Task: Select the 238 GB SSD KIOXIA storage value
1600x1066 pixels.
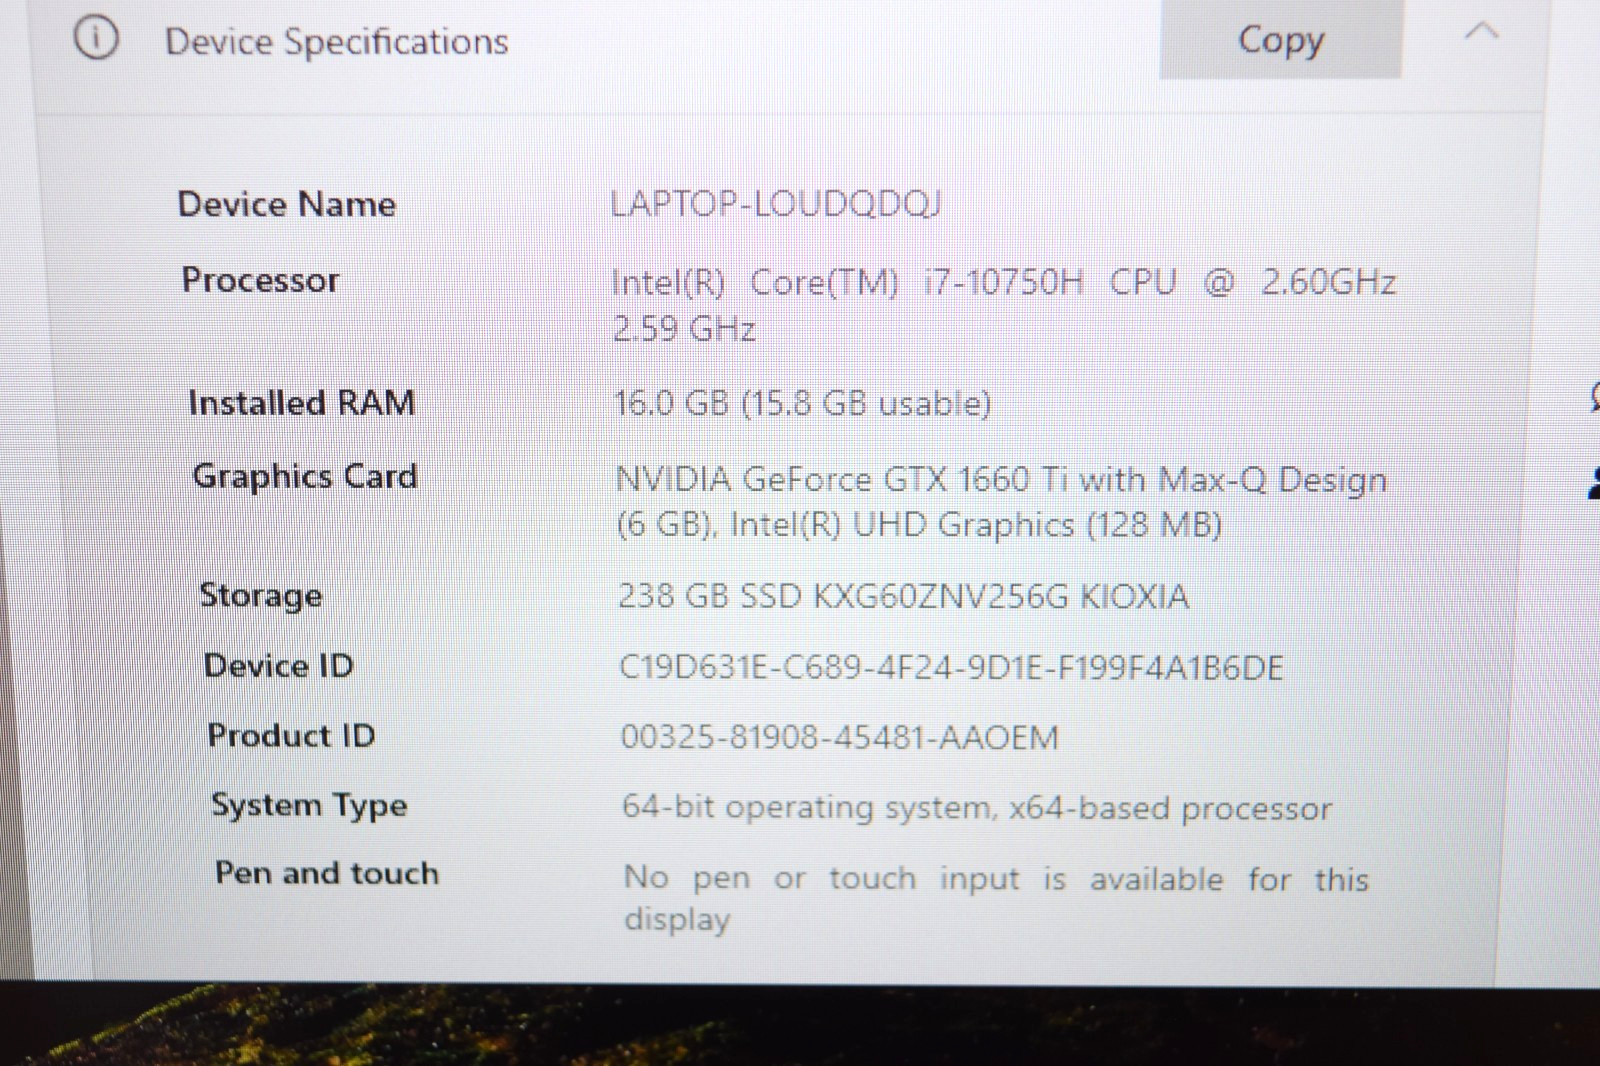Action: [x=903, y=596]
